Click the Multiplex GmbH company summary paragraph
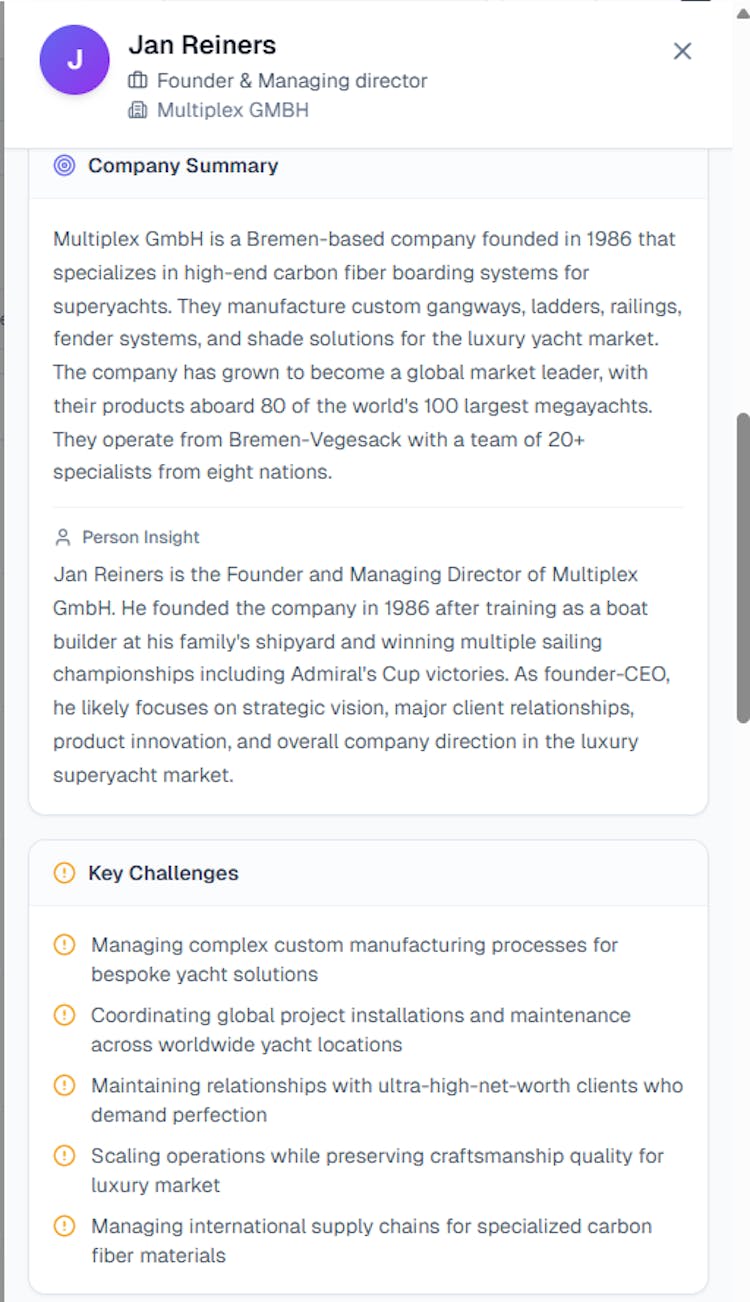This screenshot has width=750, height=1302. [366, 355]
